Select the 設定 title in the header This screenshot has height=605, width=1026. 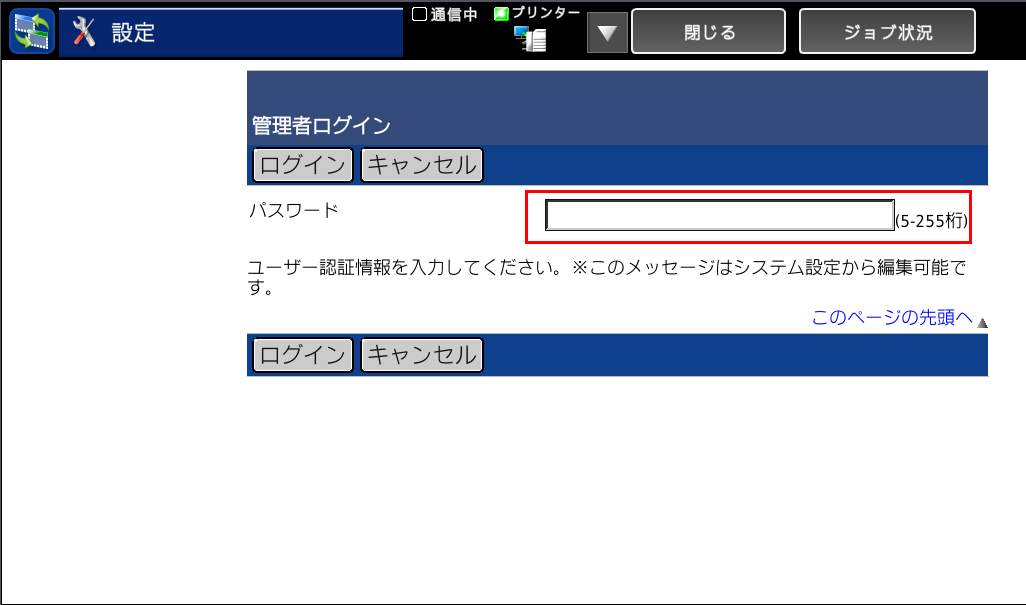tap(134, 33)
